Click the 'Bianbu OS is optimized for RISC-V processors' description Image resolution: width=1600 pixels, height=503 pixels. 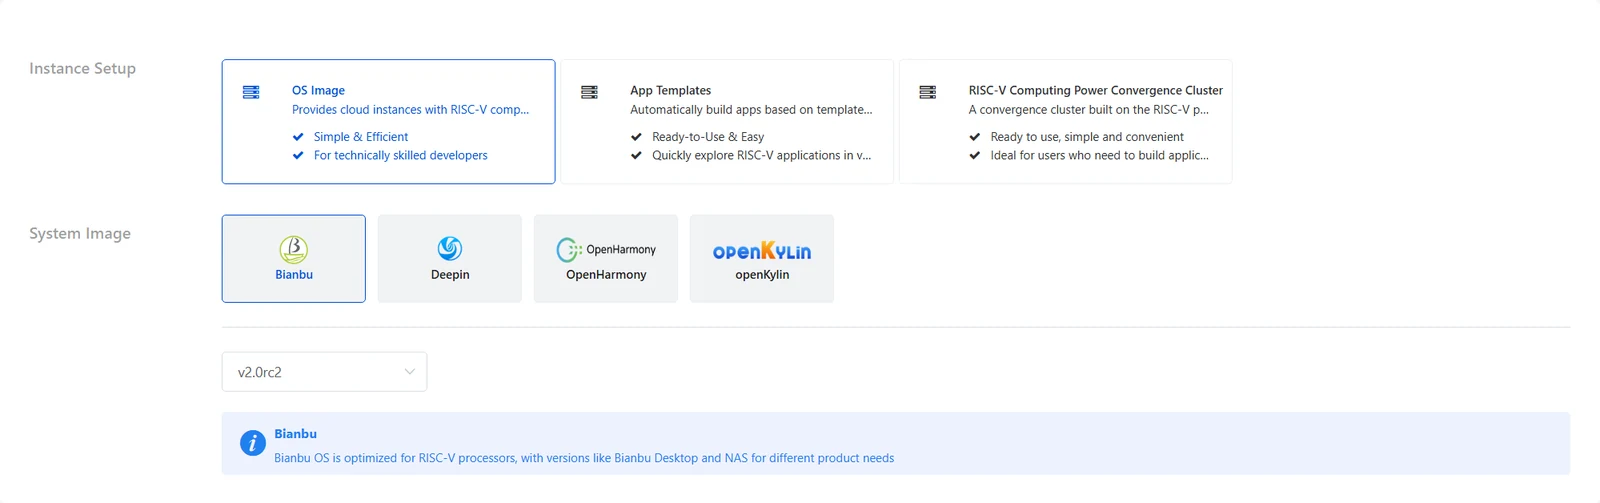[x=584, y=458]
